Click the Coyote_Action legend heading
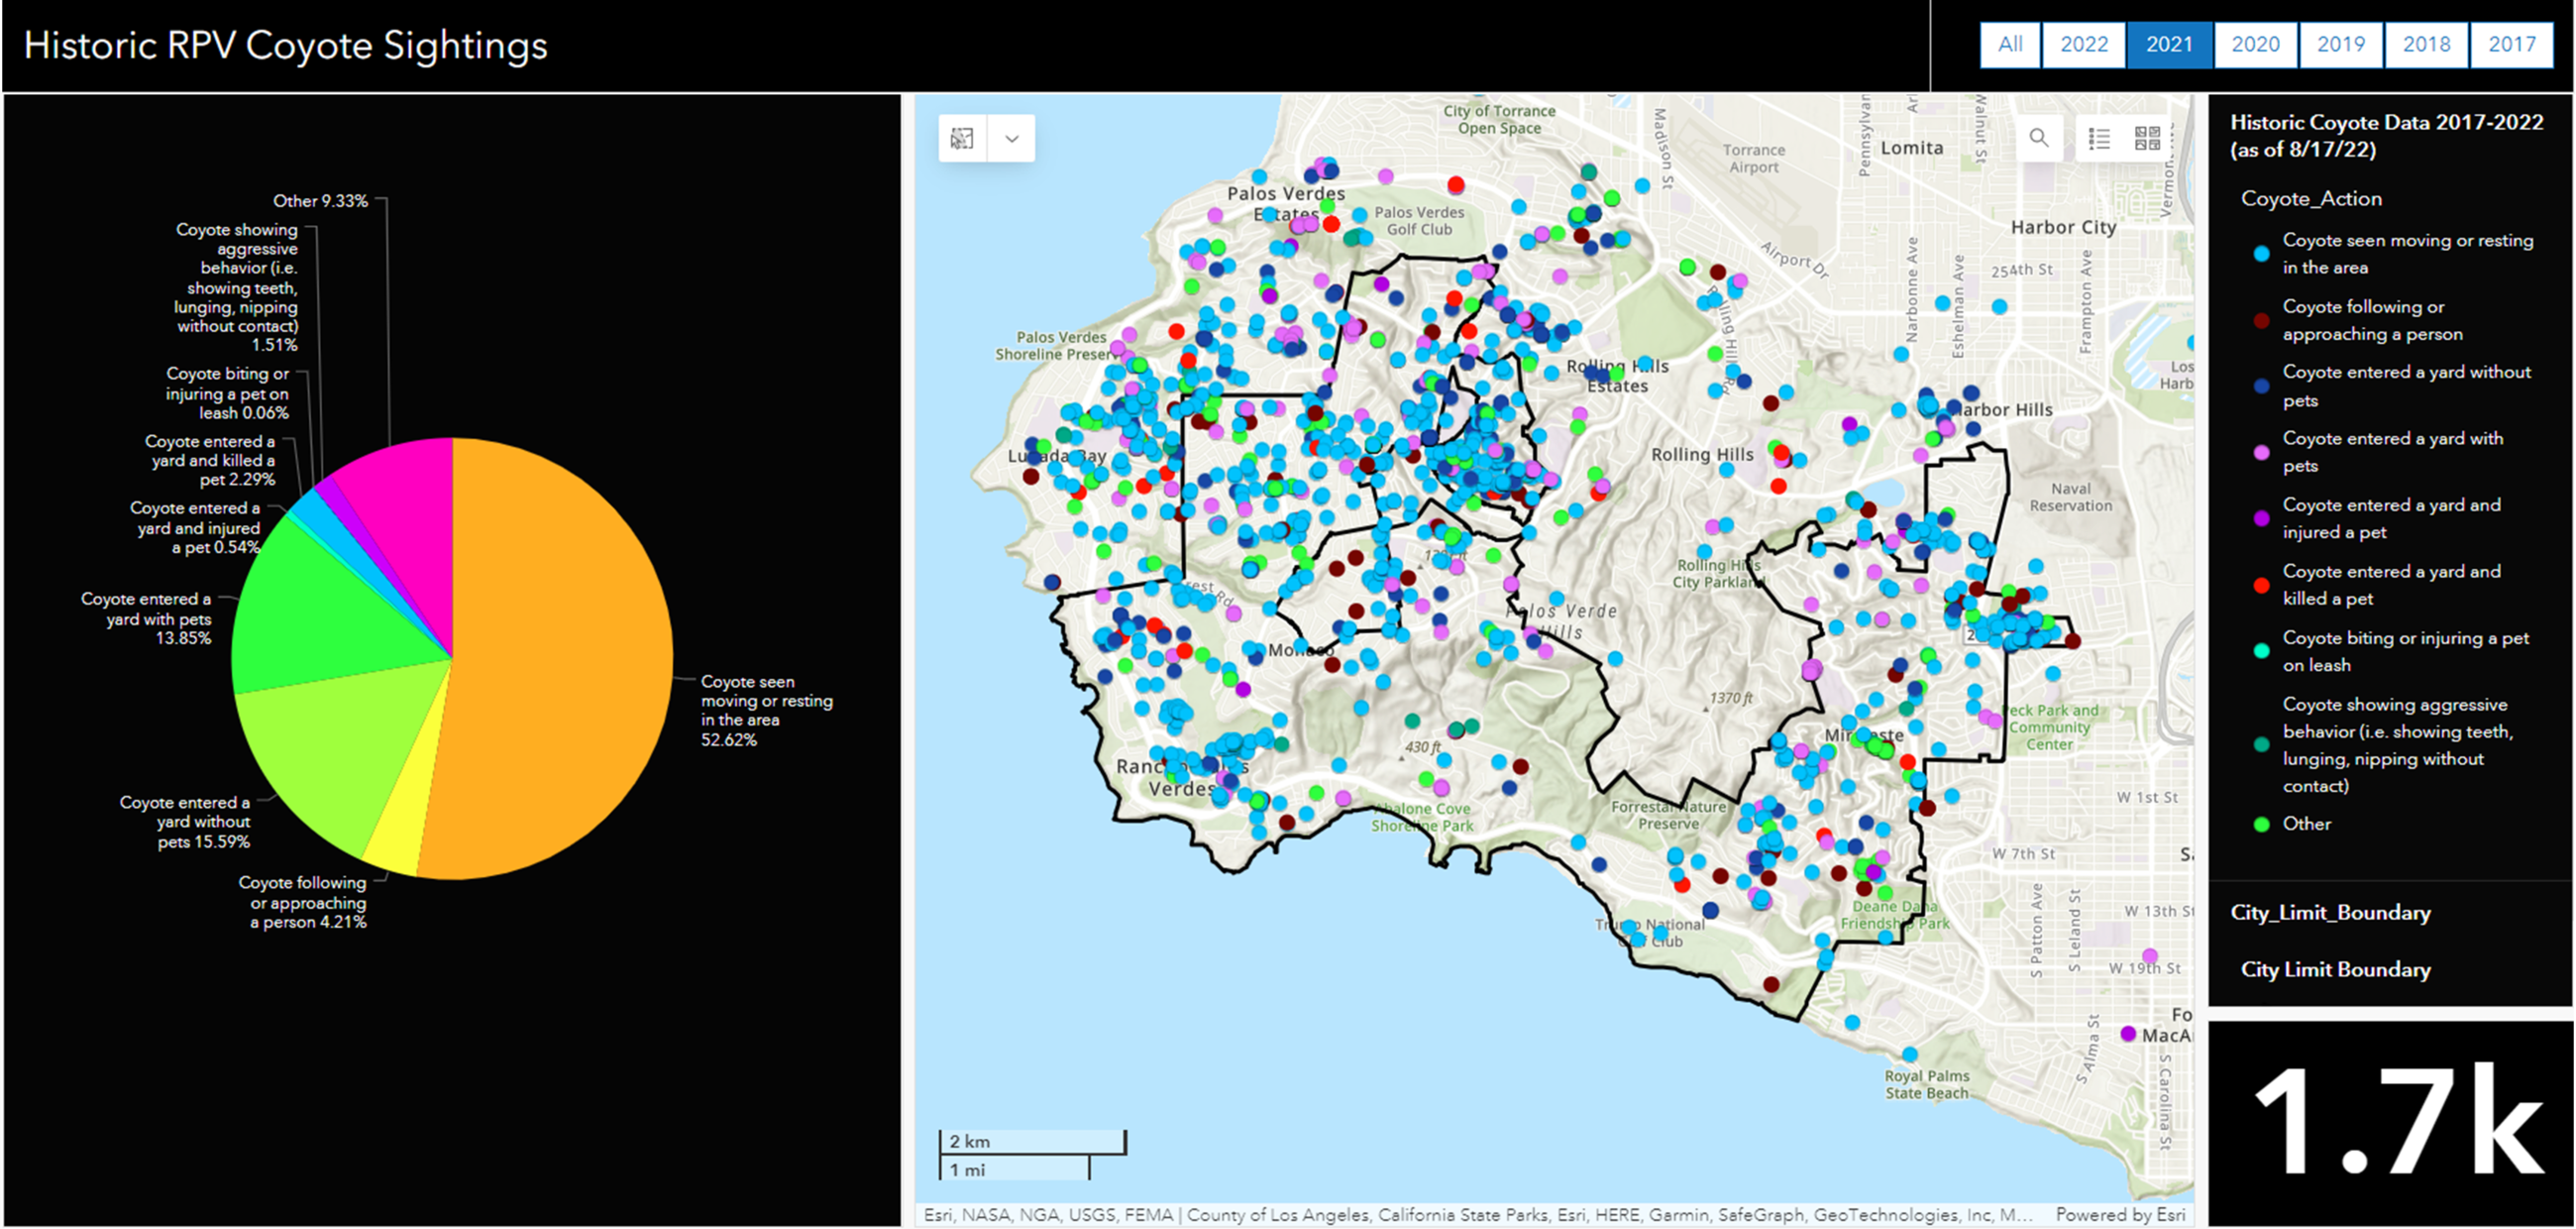This screenshot has height=1229, width=2576. 2311,199
